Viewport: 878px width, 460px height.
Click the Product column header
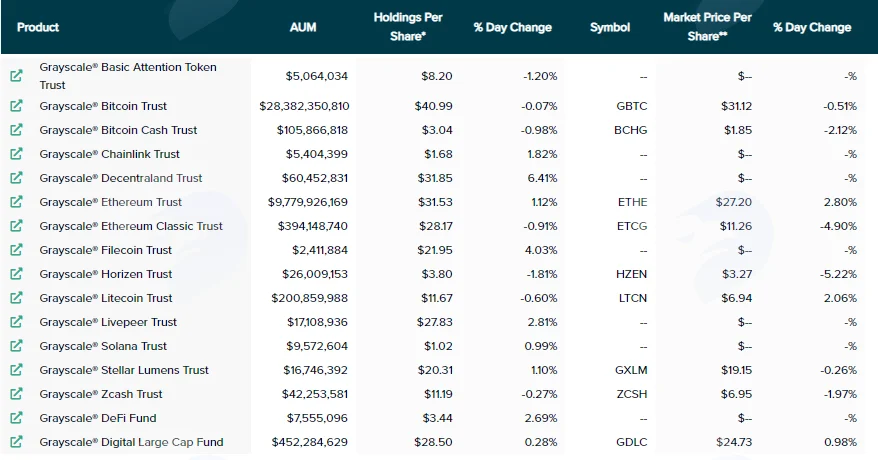tap(38, 27)
